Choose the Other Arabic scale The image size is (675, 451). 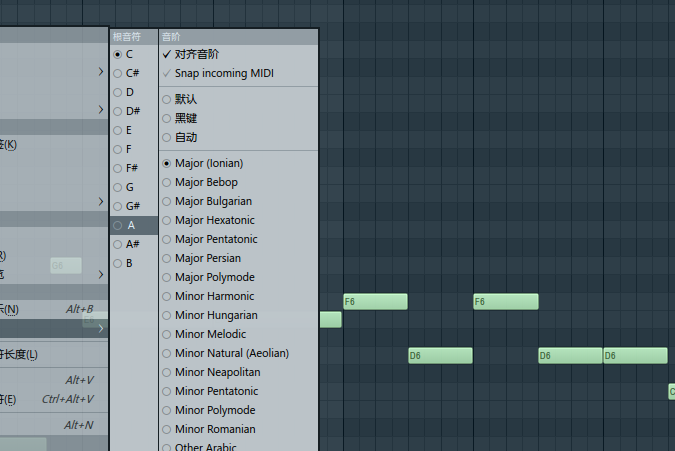pyautogui.click(x=238, y=446)
